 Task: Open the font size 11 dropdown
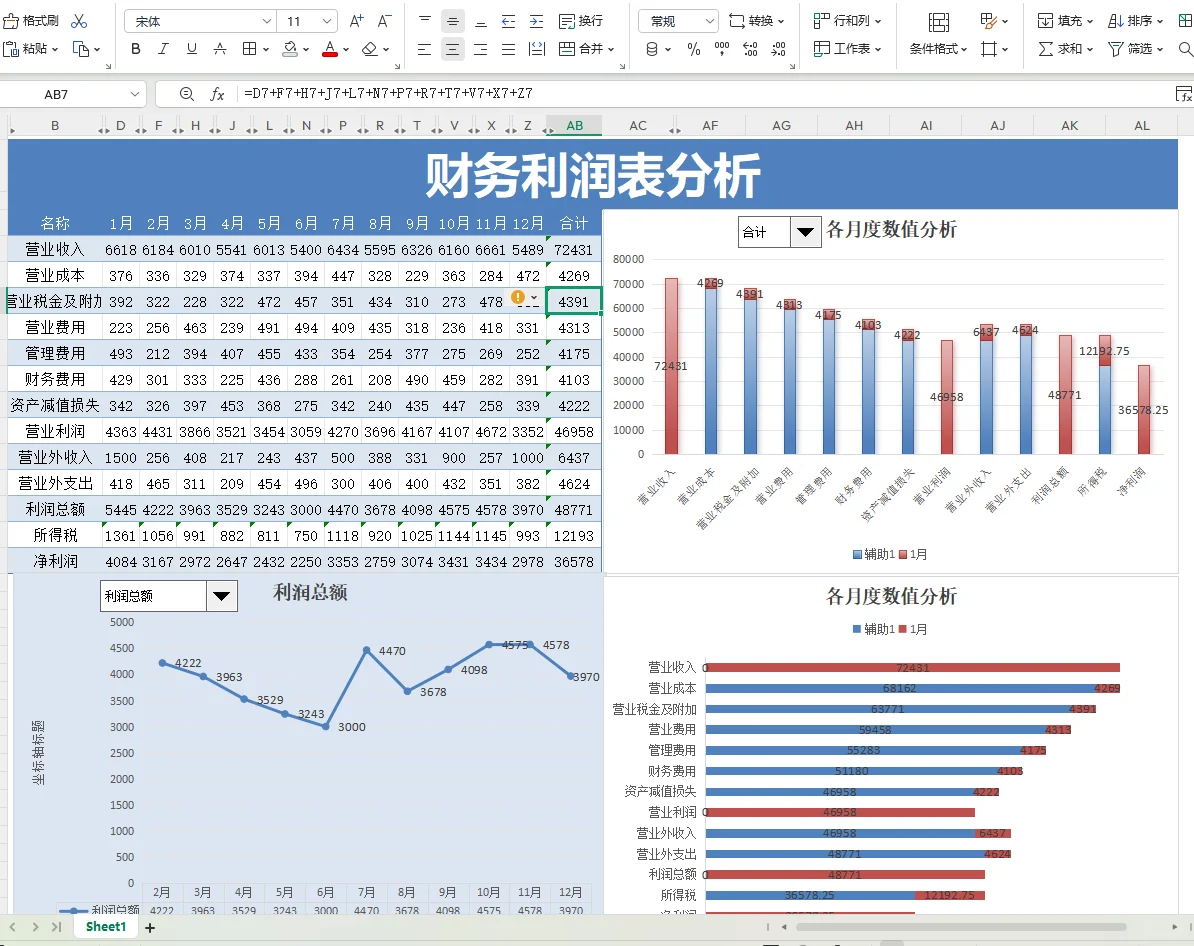pos(327,21)
